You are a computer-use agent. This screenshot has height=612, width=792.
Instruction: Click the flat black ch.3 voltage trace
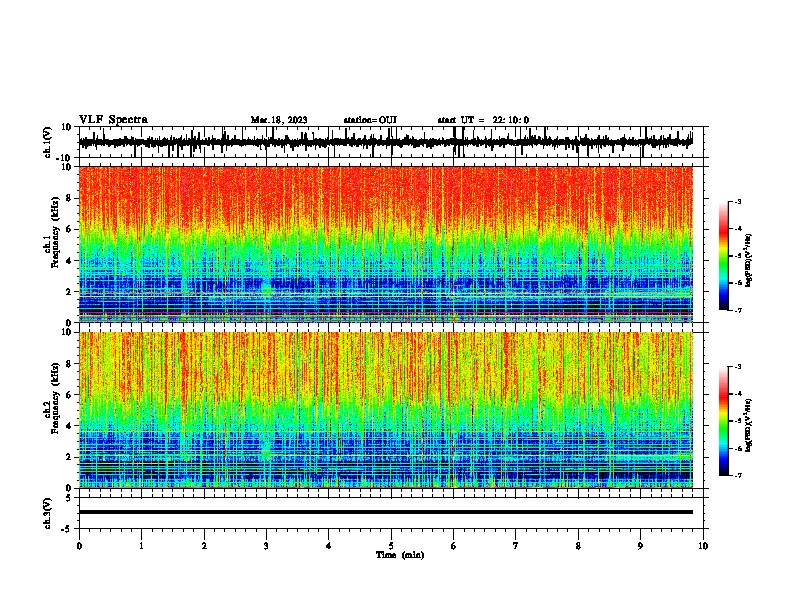(385, 512)
